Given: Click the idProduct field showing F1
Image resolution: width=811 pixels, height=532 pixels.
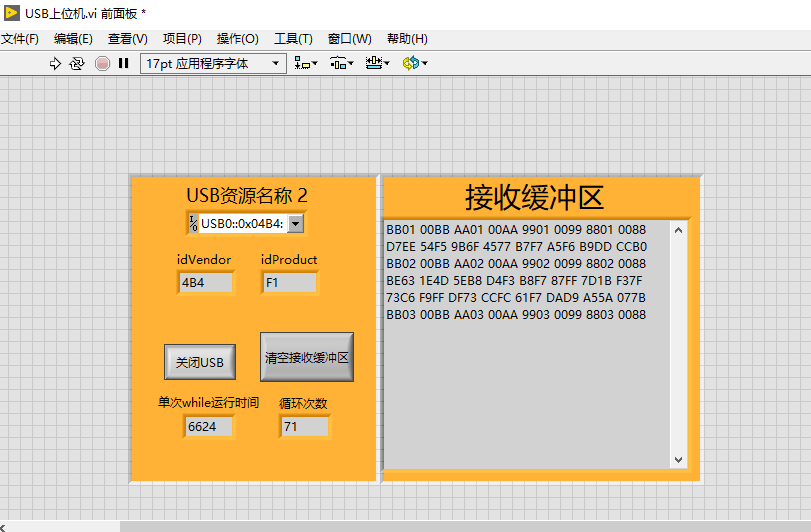Looking at the screenshot, I should click(x=290, y=283).
